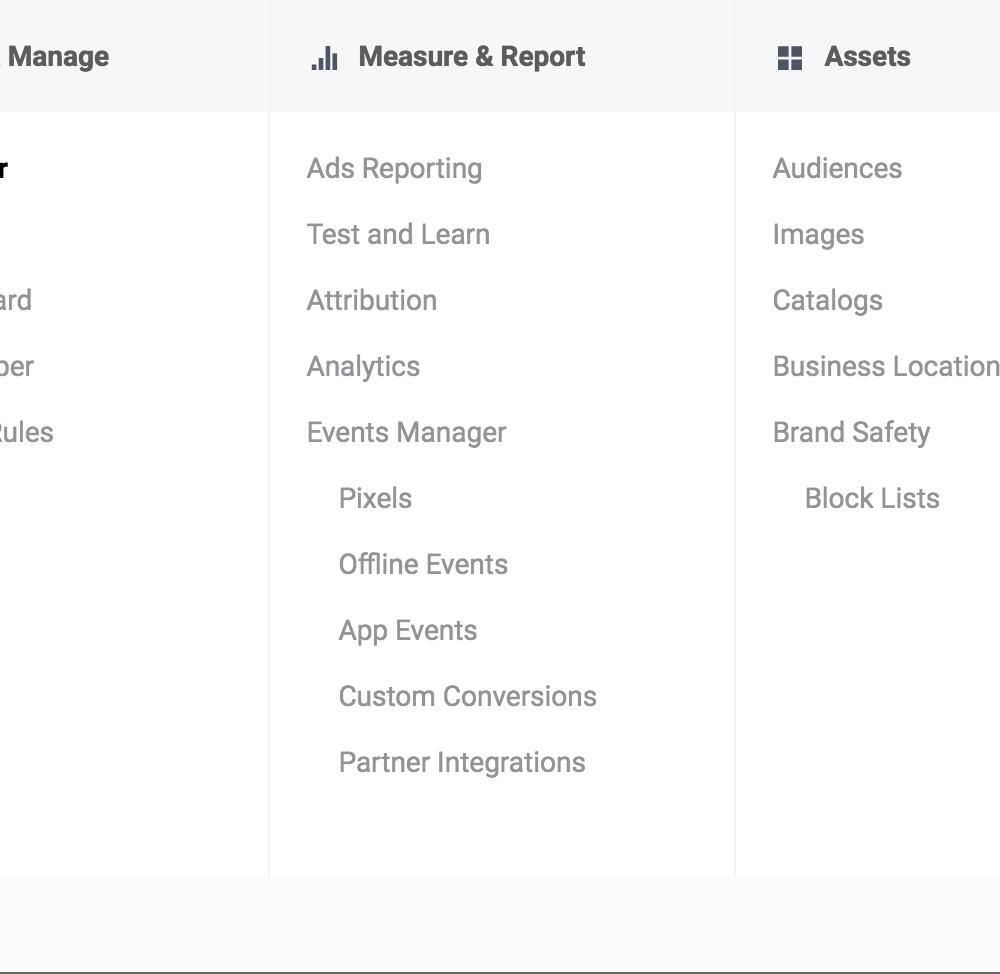Open Brand Safety
Screen dimensions: 1000x974
(851, 432)
